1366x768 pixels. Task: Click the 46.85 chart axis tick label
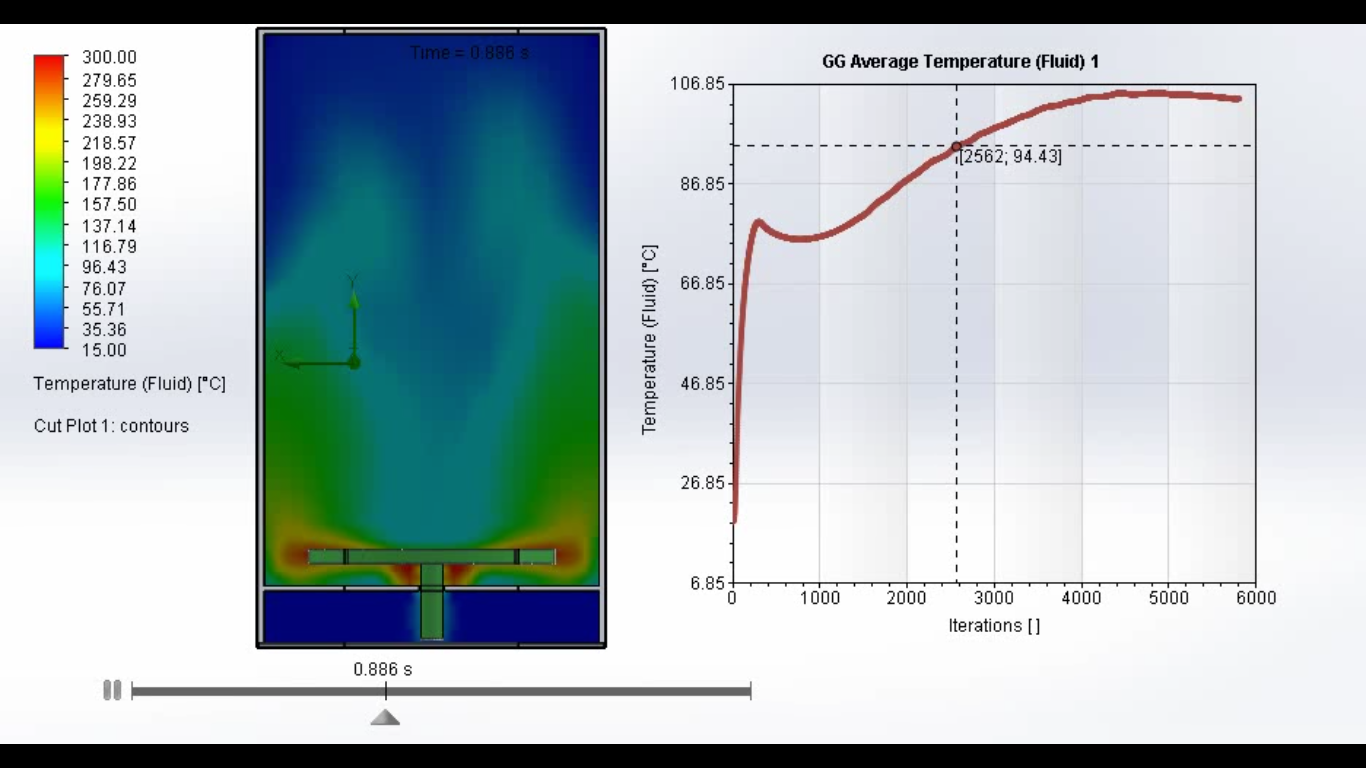701,384
